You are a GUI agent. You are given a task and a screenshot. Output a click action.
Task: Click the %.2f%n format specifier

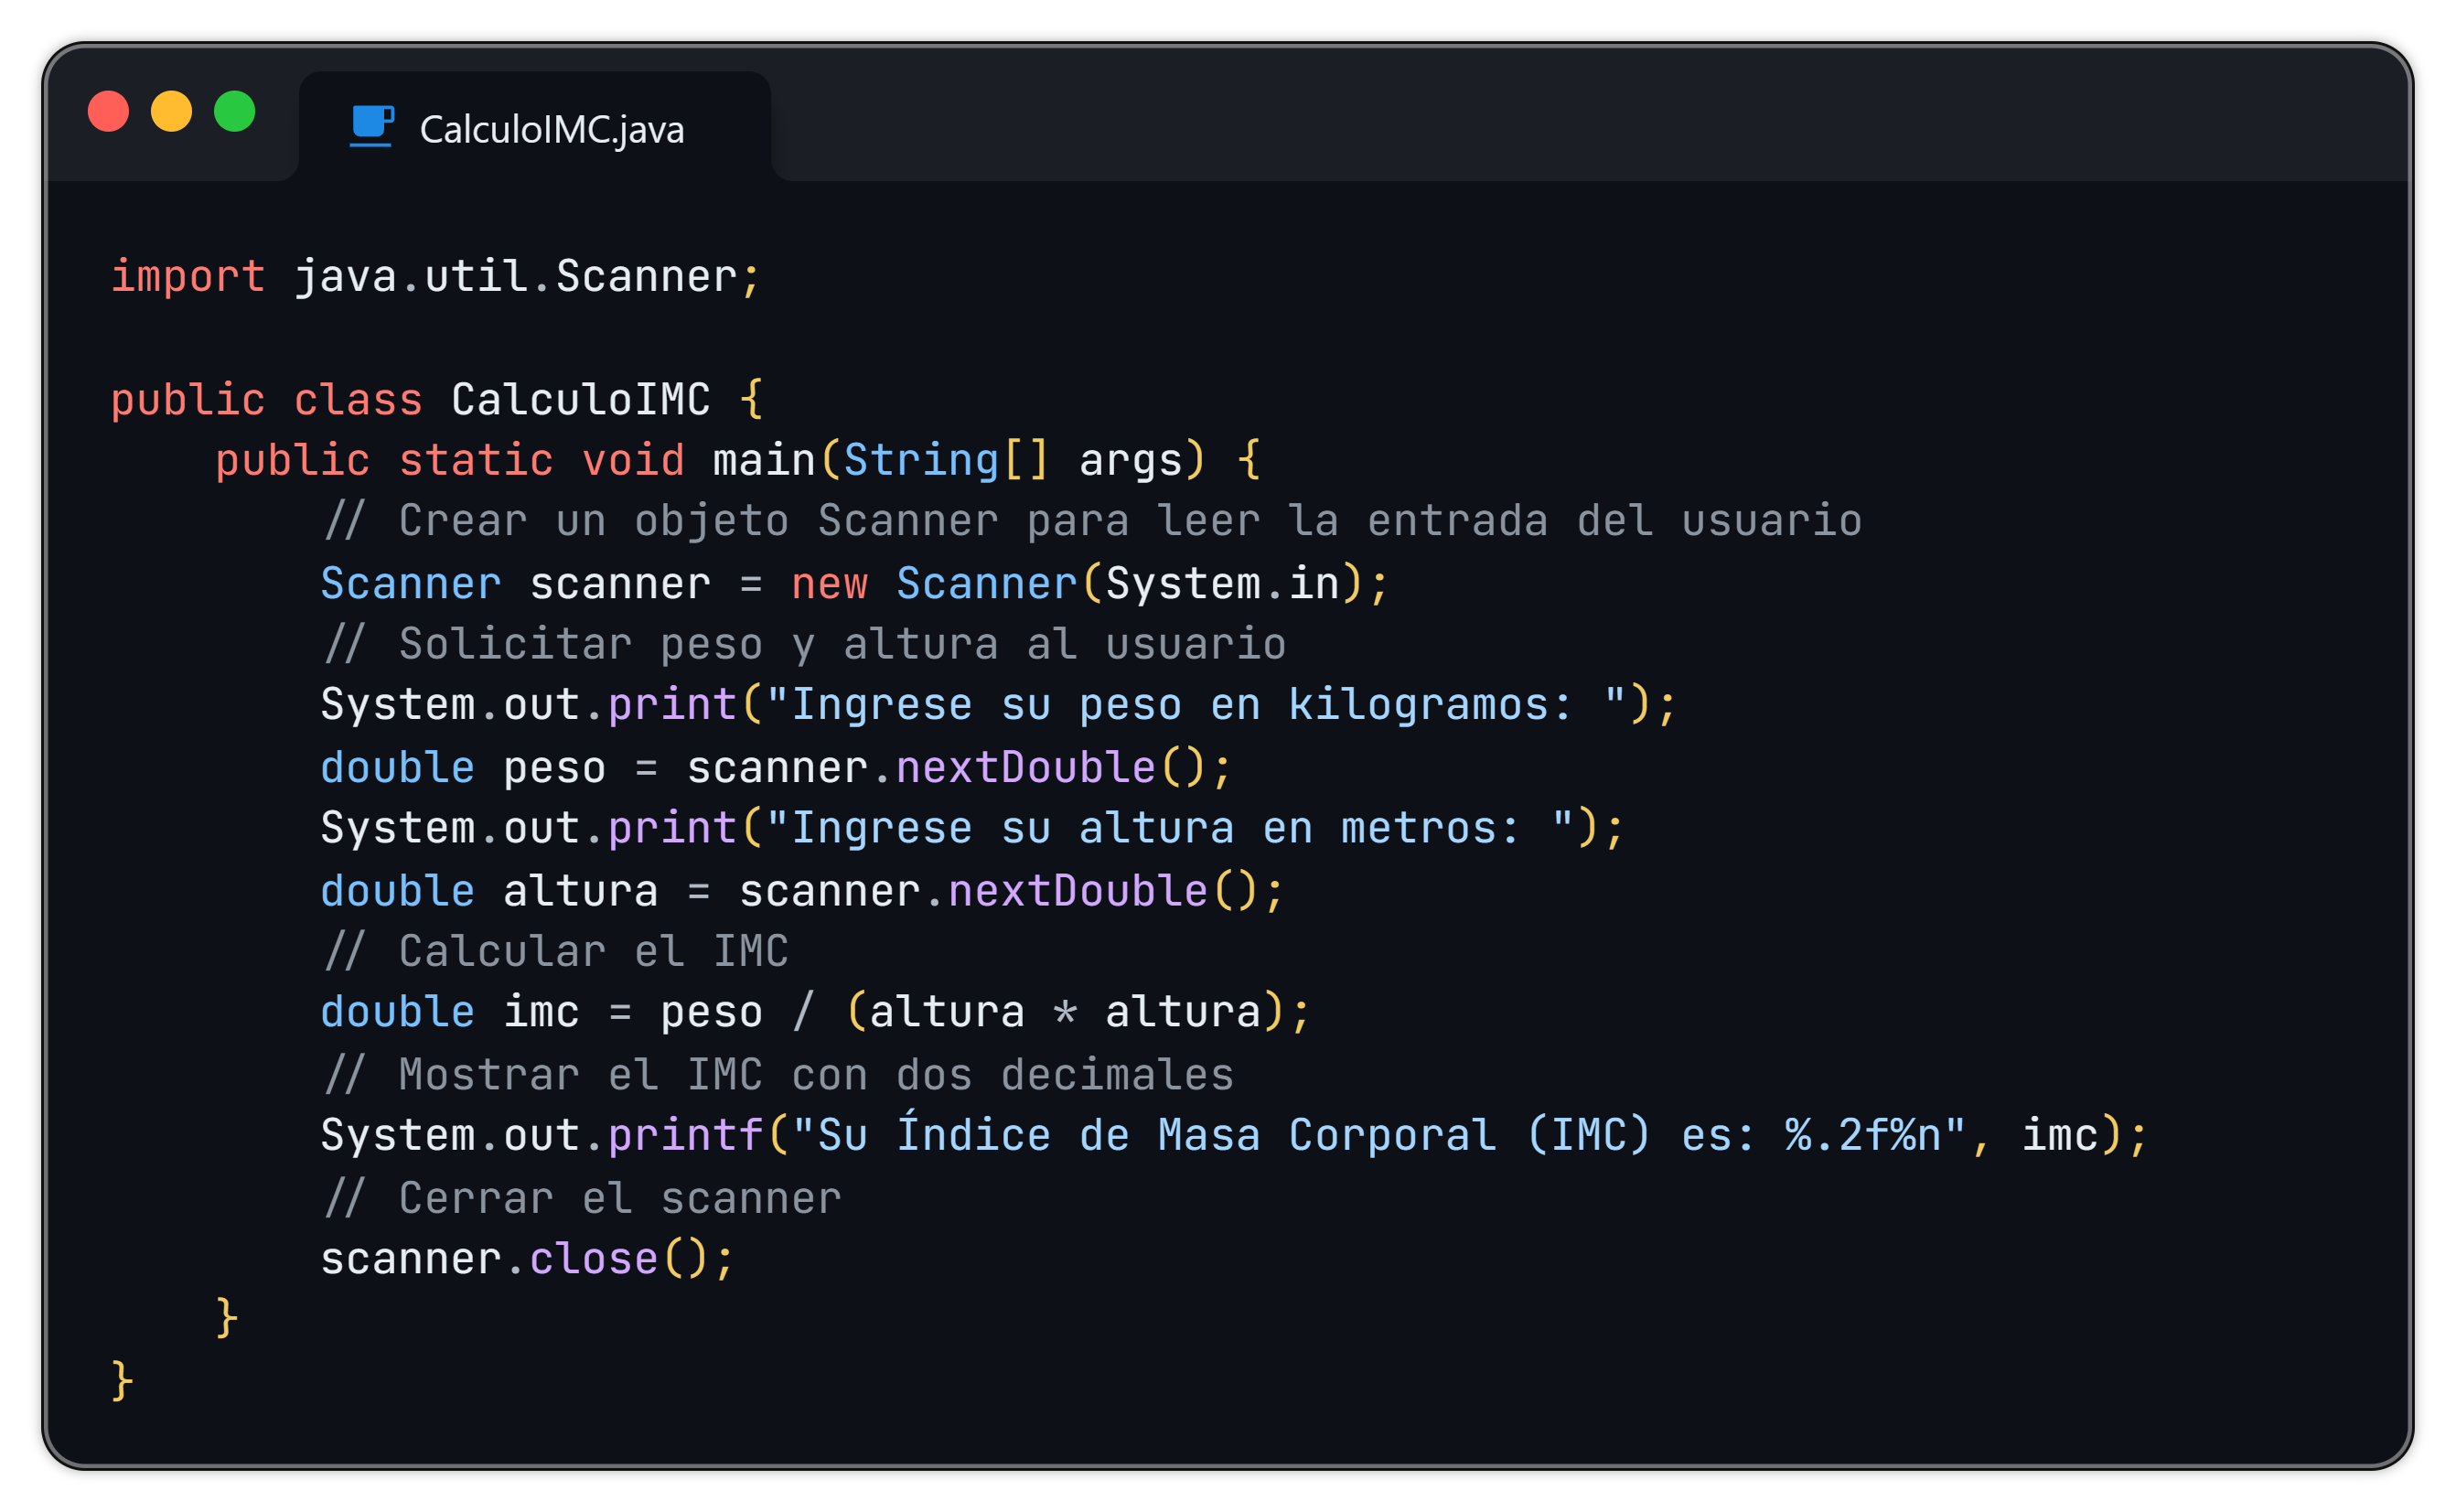[1862, 1135]
